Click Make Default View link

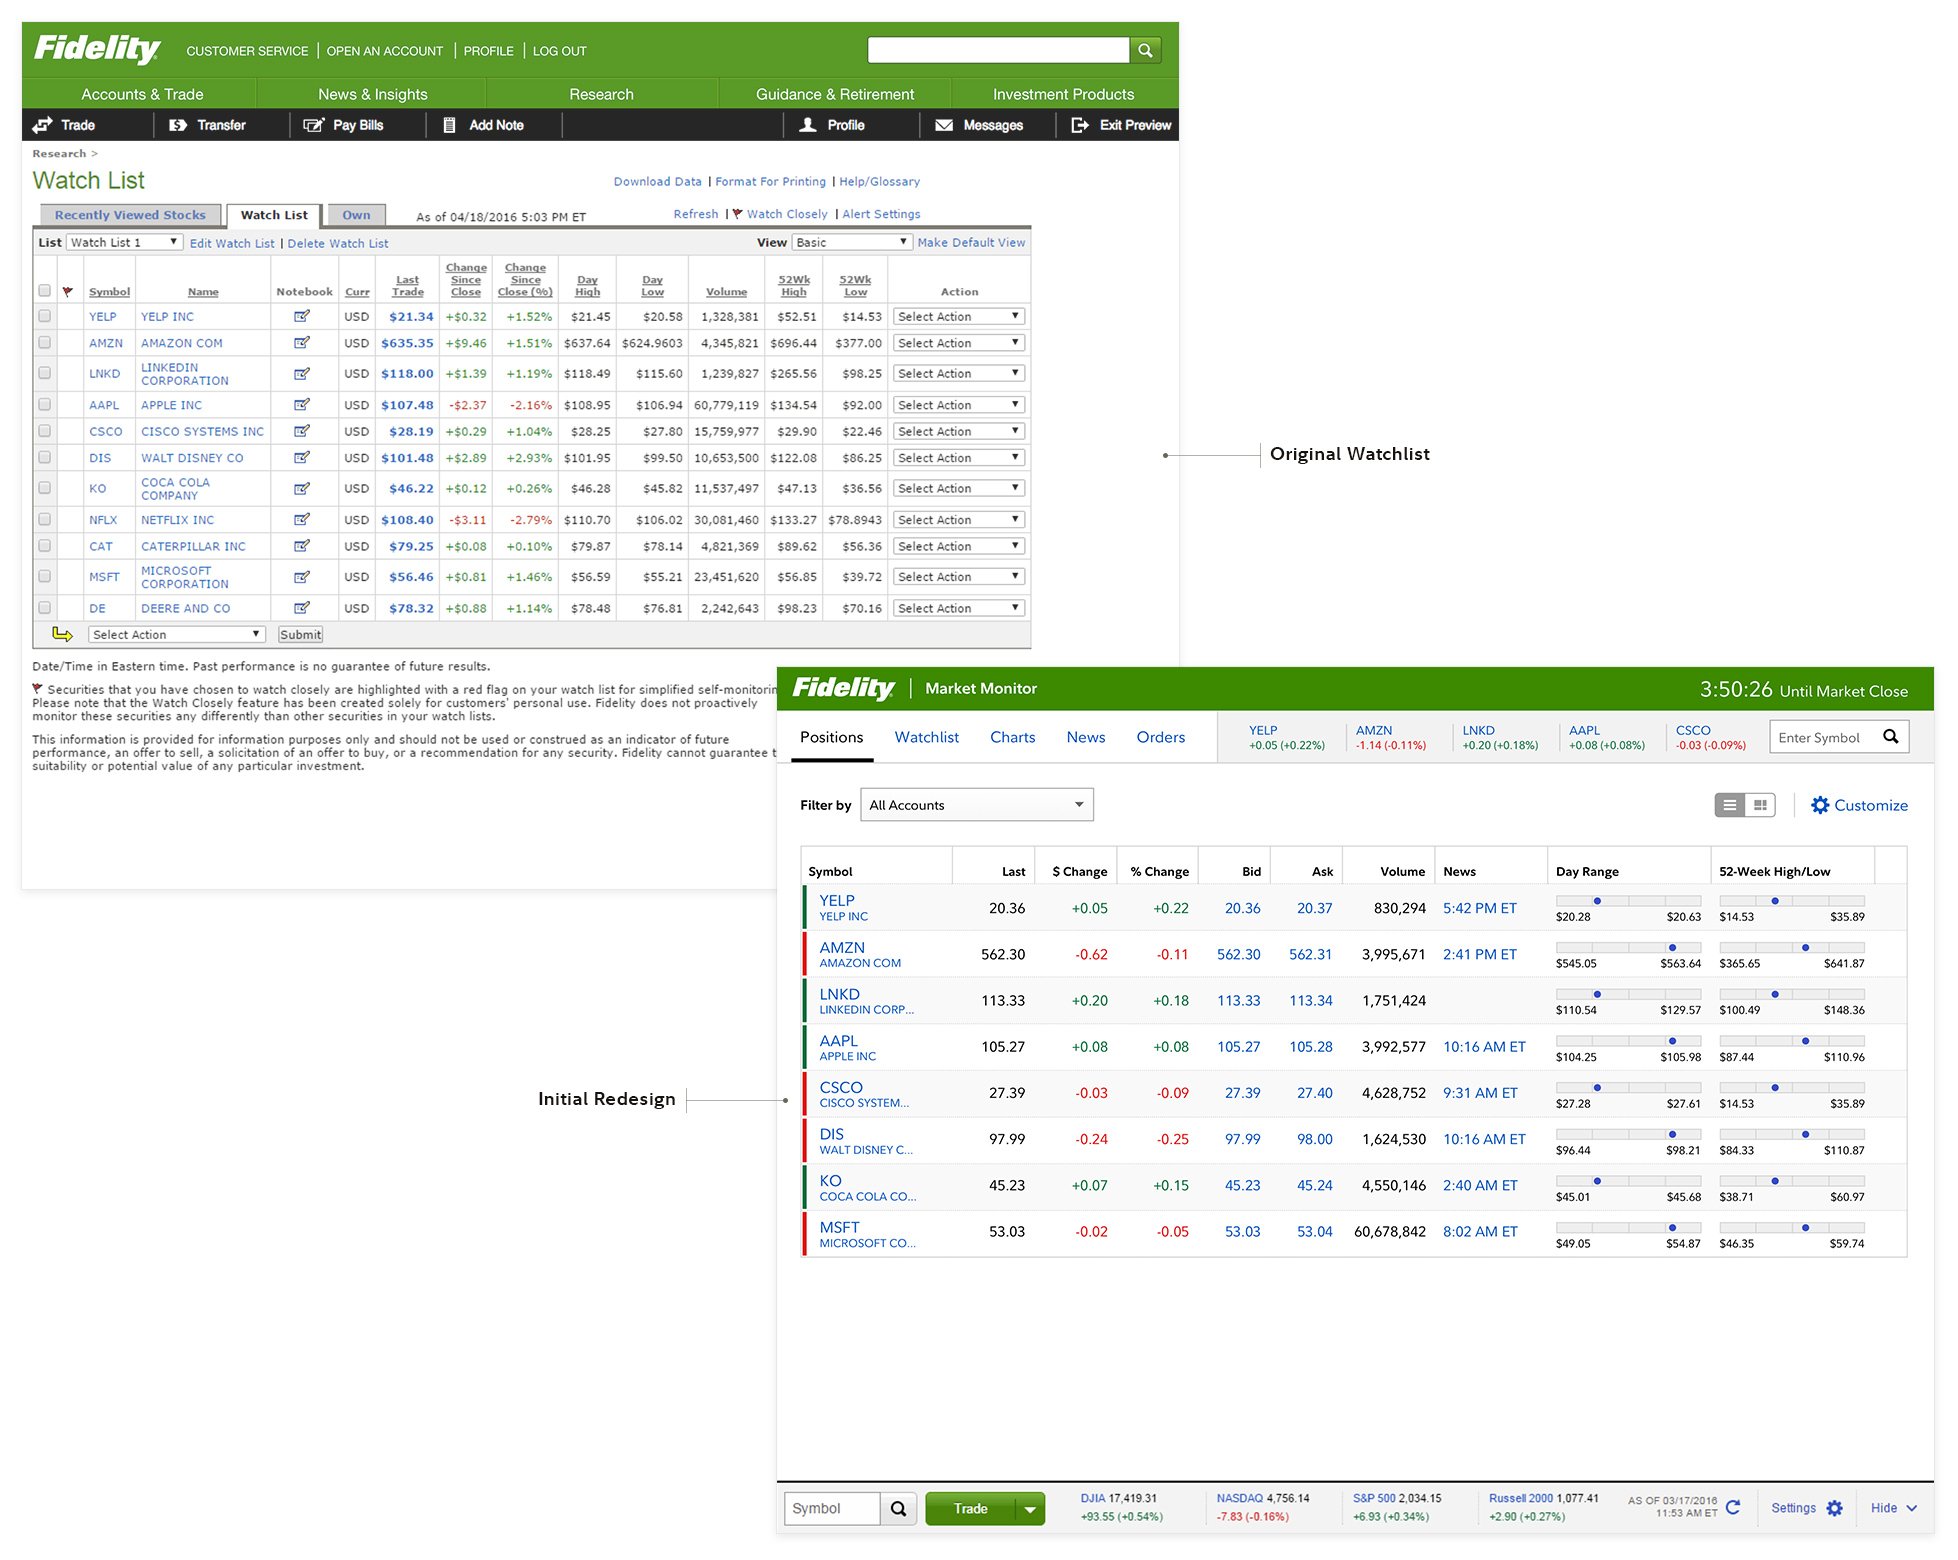coord(971,242)
